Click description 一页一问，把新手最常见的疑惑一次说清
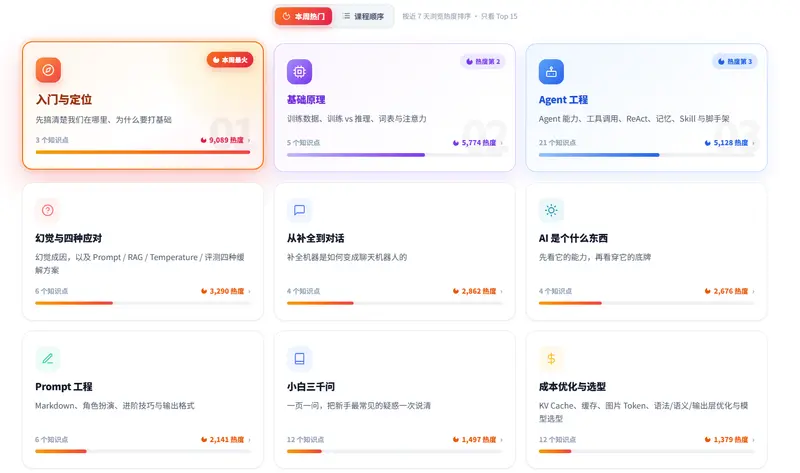 point(359,406)
